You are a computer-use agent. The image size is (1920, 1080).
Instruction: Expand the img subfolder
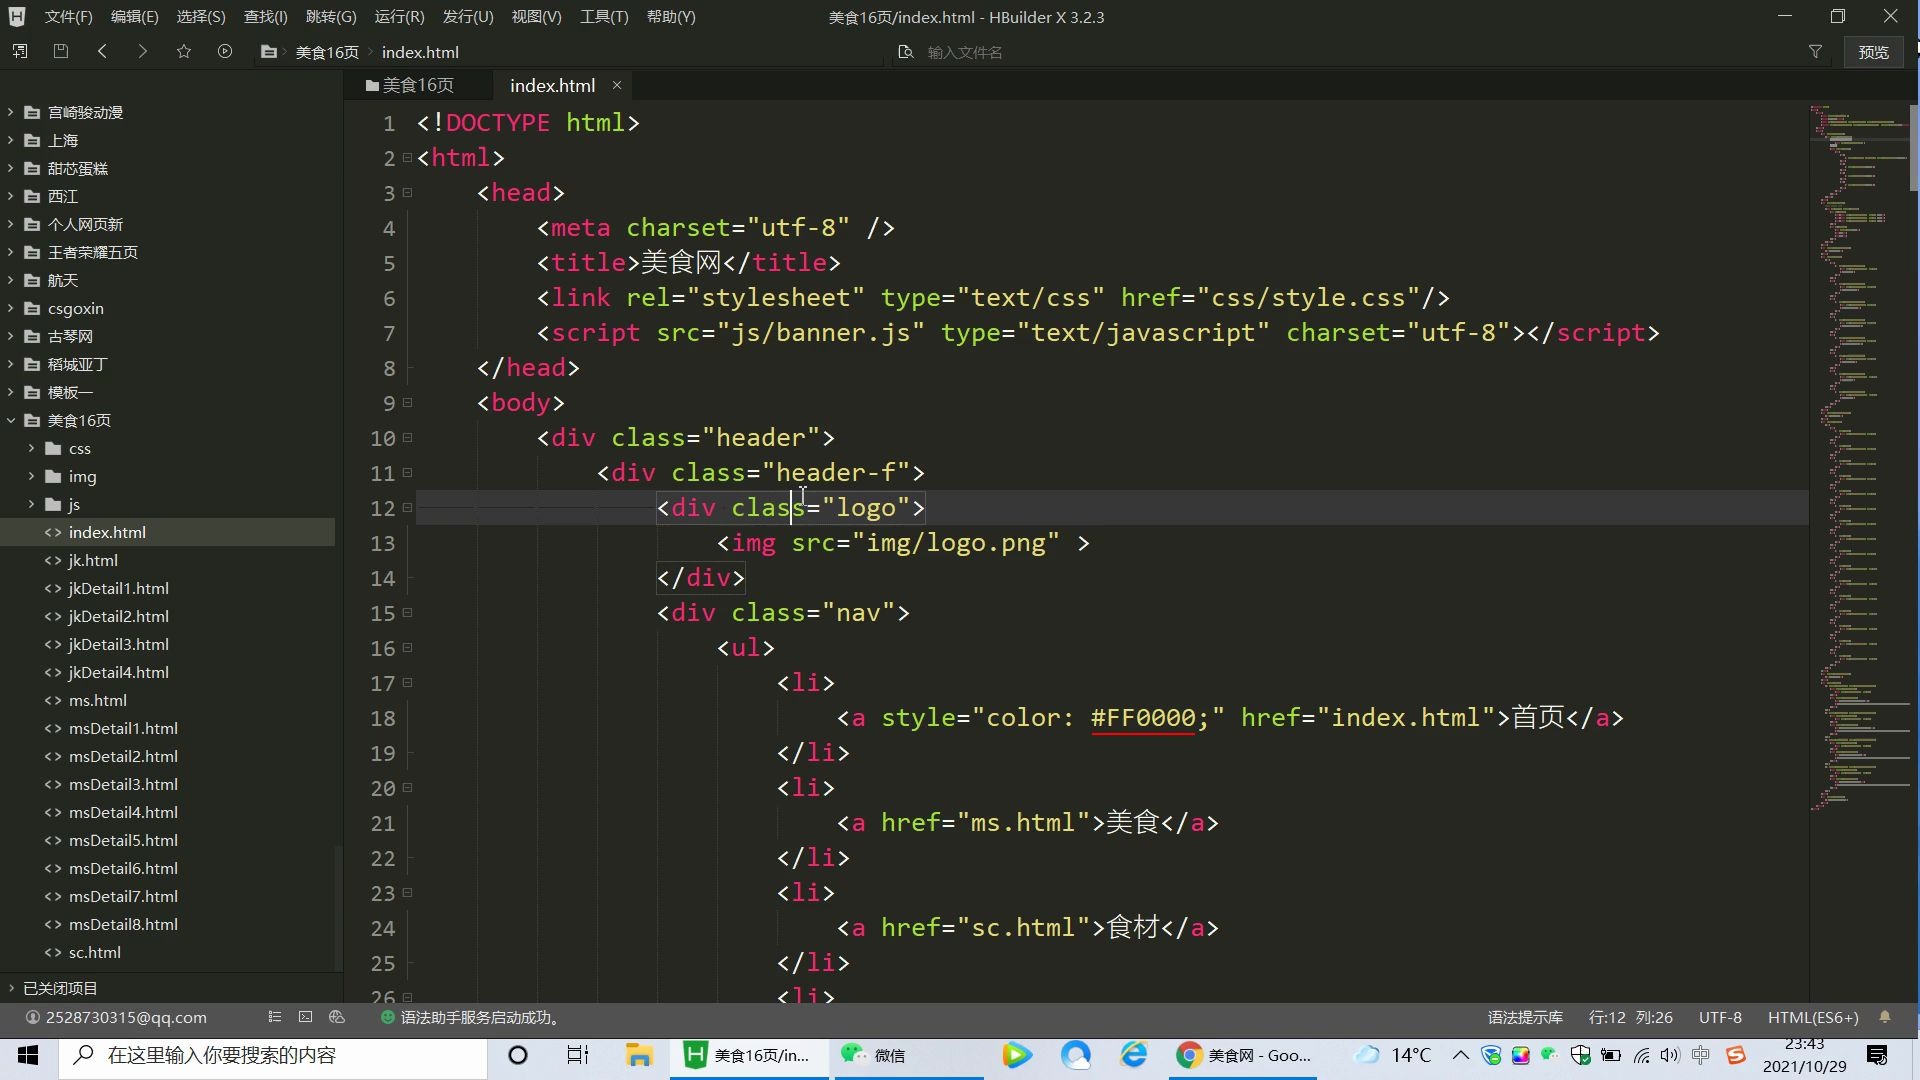31,476
